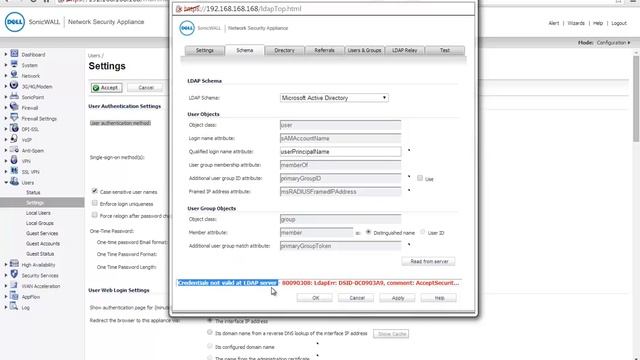This screenshot has width=640, height=360.
Task: Open the VoIP sidebar icon
Action: 14,139
